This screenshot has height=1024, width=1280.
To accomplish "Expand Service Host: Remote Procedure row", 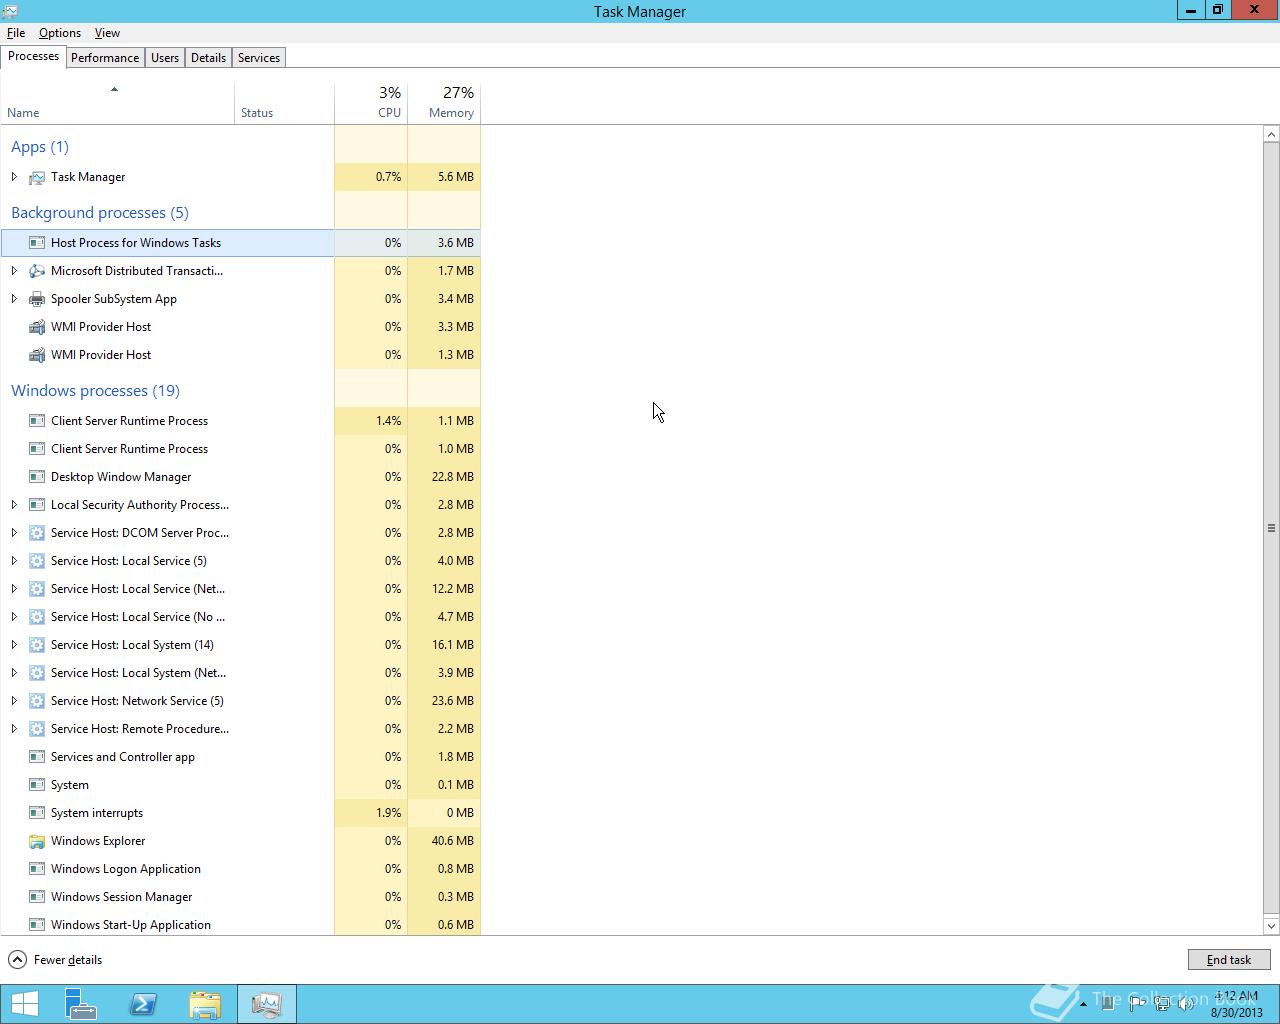I will pos(14,729).
